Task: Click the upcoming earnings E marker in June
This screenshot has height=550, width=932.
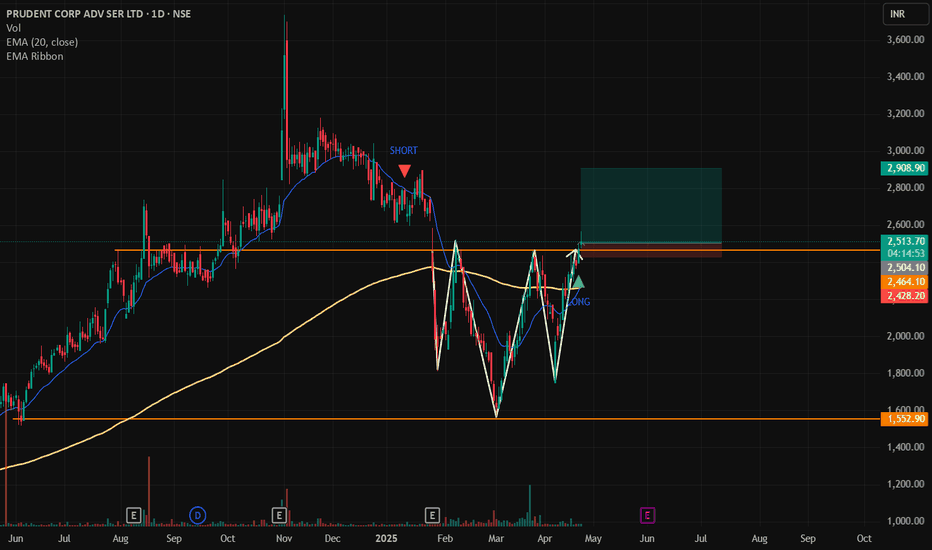Action: coord(647,516)
